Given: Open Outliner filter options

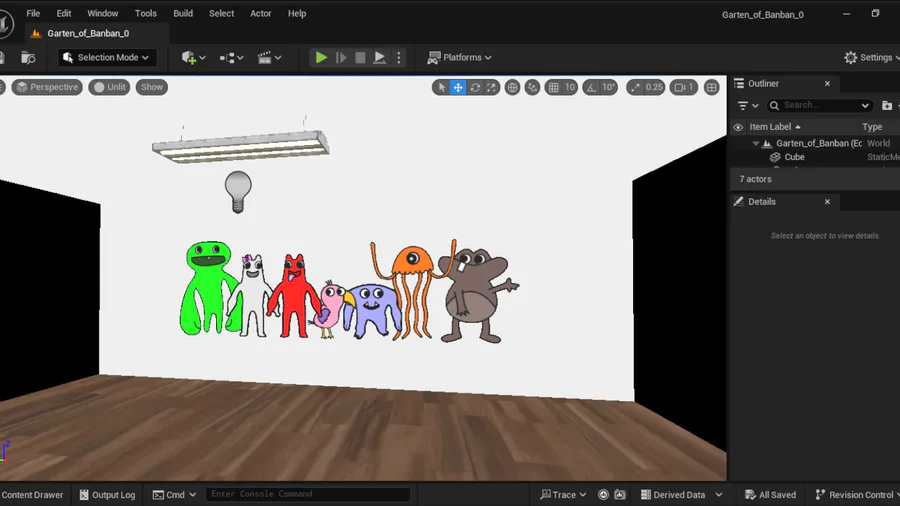Looking at the screenshot, I should [748, 106].
